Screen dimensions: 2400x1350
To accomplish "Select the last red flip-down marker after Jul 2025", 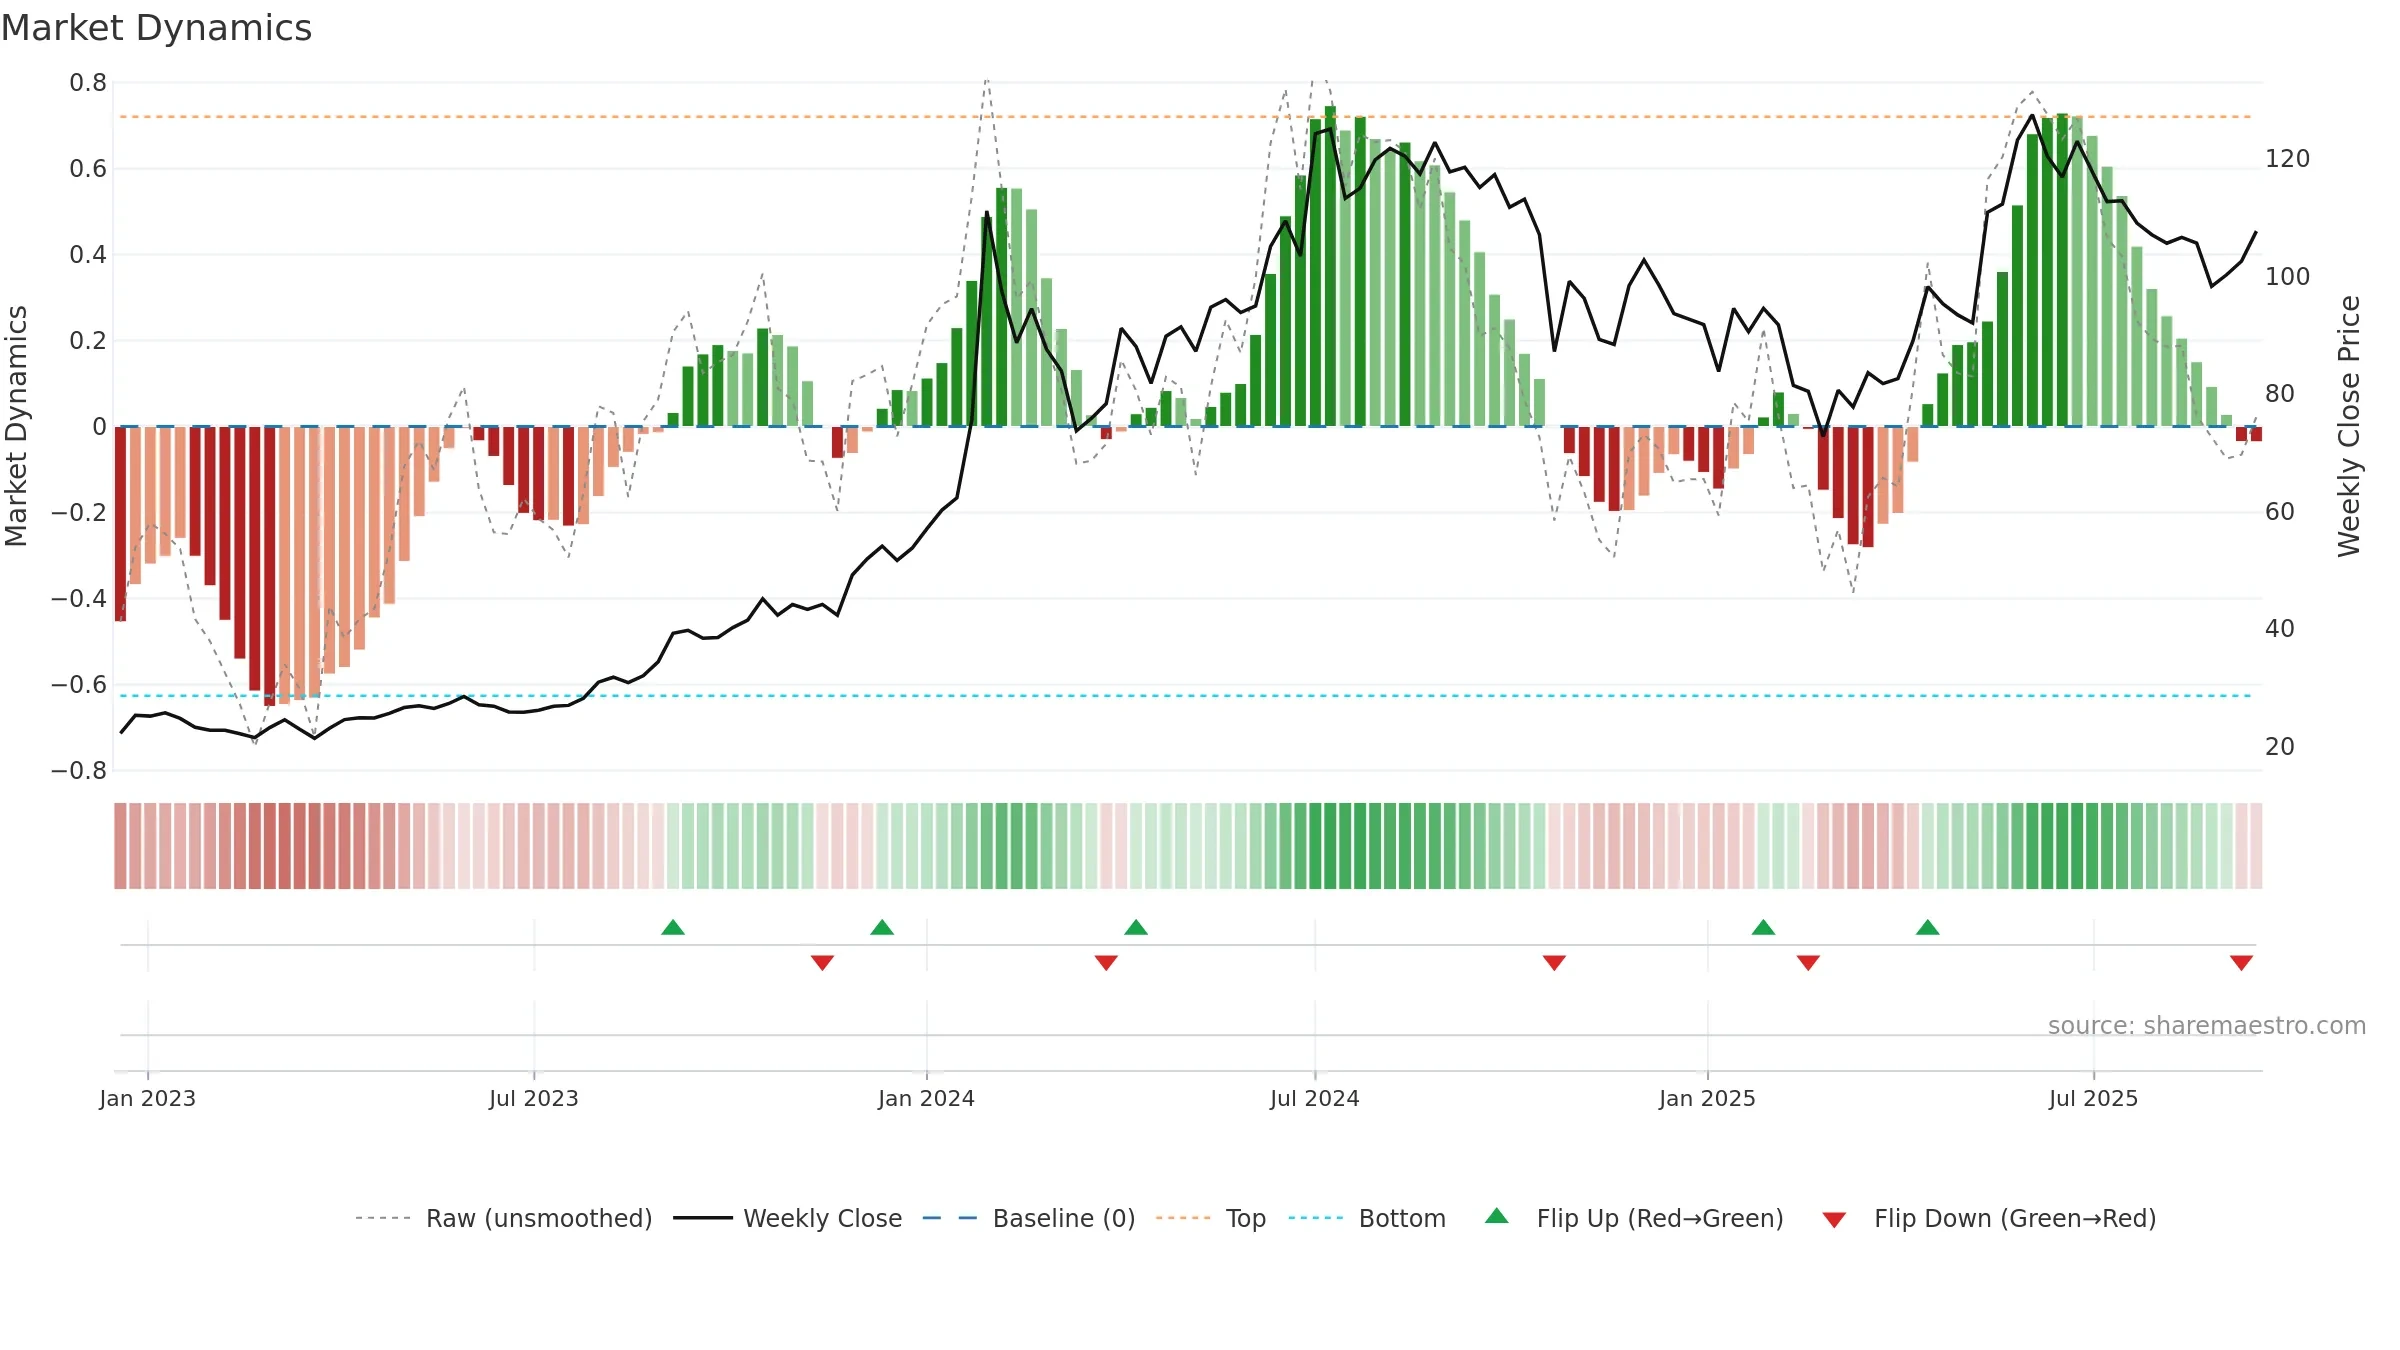I will [x=2241, y=963].
